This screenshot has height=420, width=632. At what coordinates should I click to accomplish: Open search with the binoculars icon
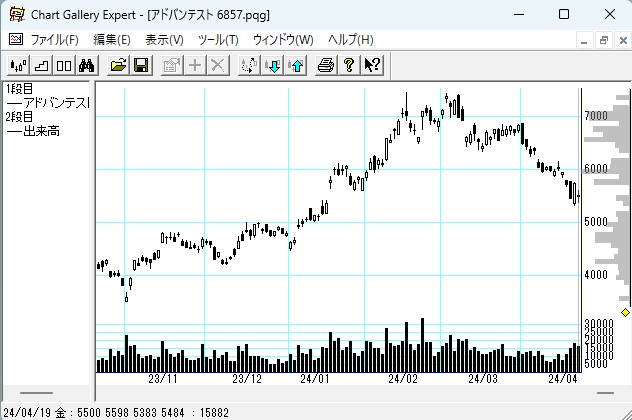pyautogui.click(x=86, y=65)
